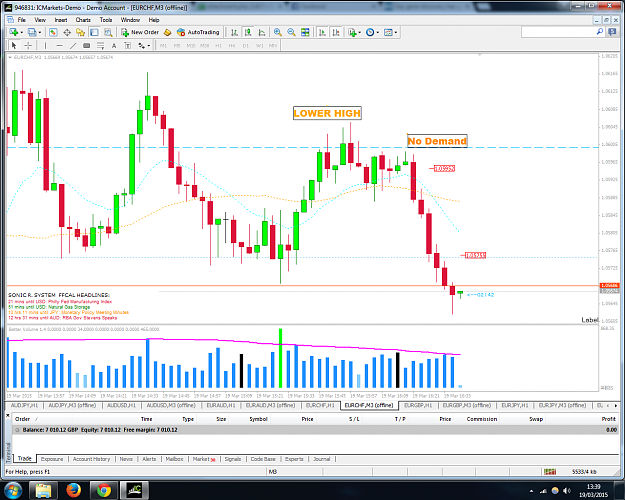
Task: Click the Indicators list icon
Action: coord(352,32)
